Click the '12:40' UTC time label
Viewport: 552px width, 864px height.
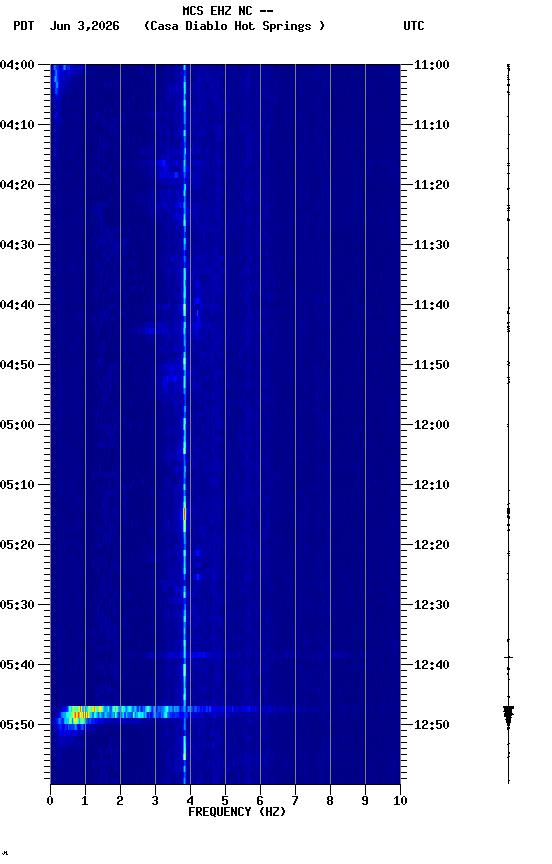coord(432,666)
